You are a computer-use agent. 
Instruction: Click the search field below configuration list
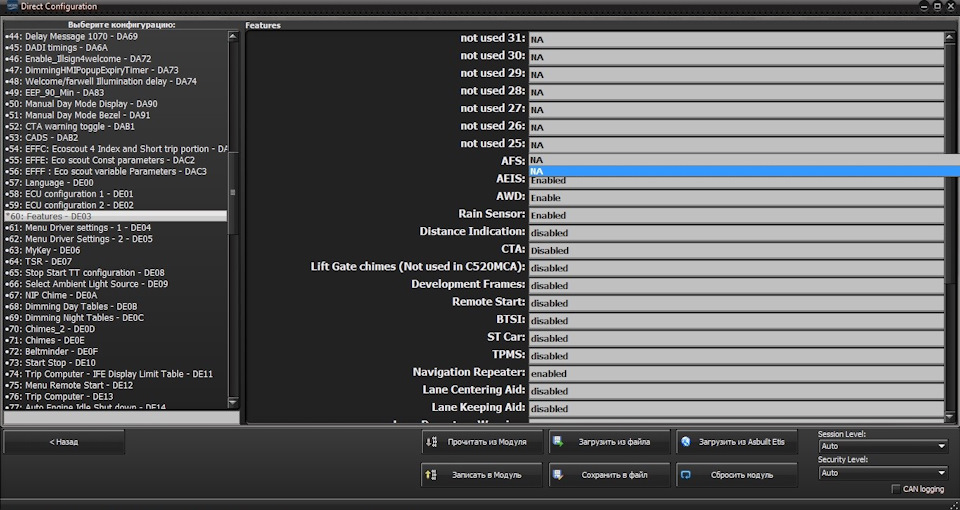pyautogui.click(x=121, y=418)
